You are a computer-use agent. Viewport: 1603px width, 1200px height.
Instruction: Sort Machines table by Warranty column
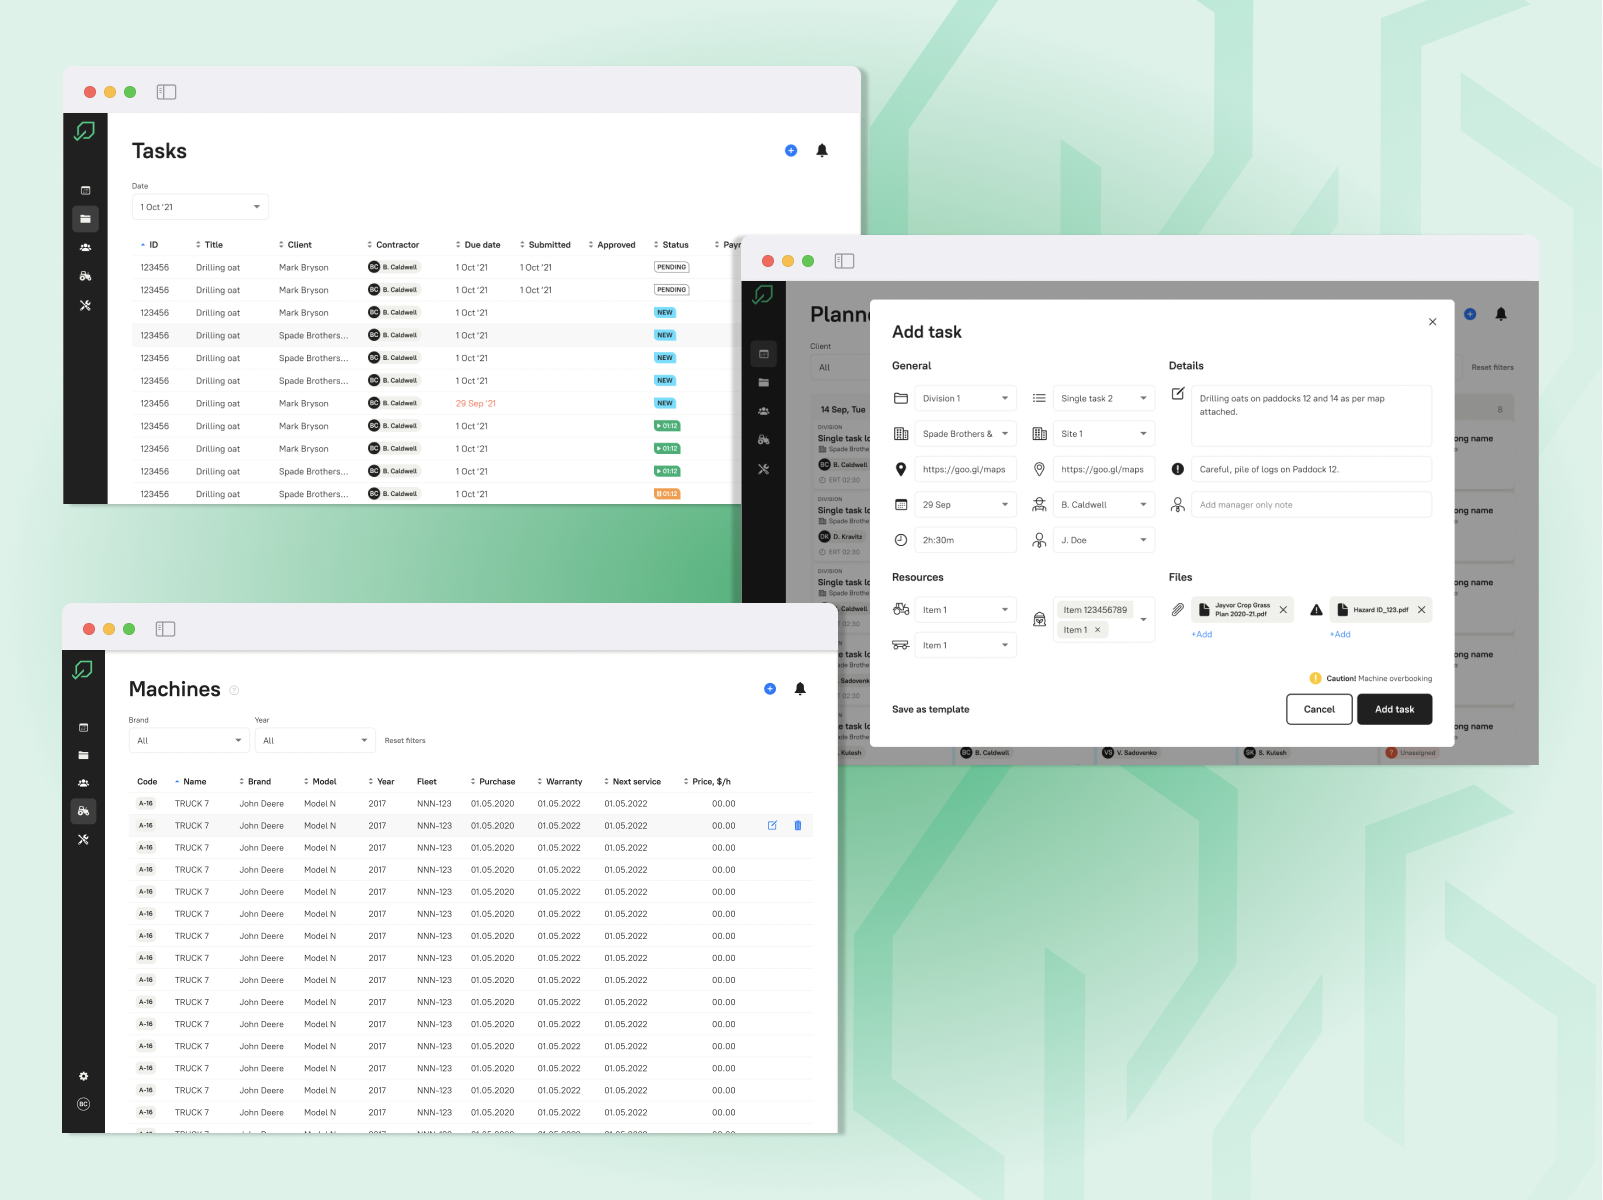pyautogui.click(x=560, y=782)
